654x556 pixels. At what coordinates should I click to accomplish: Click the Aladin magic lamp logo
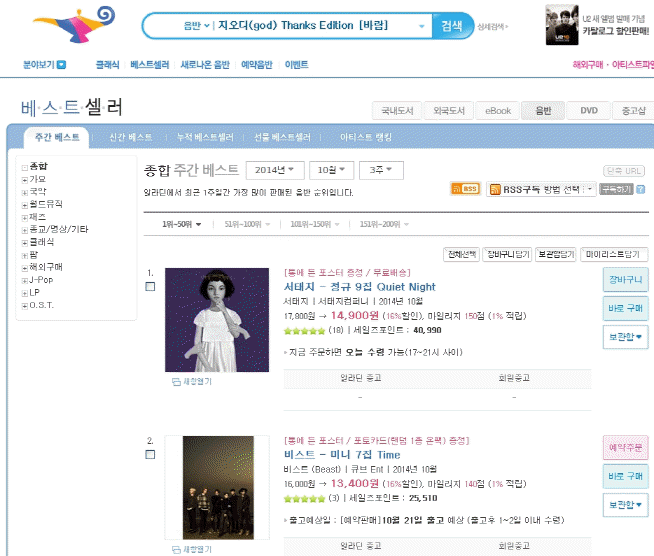click(x=73, y=24)
